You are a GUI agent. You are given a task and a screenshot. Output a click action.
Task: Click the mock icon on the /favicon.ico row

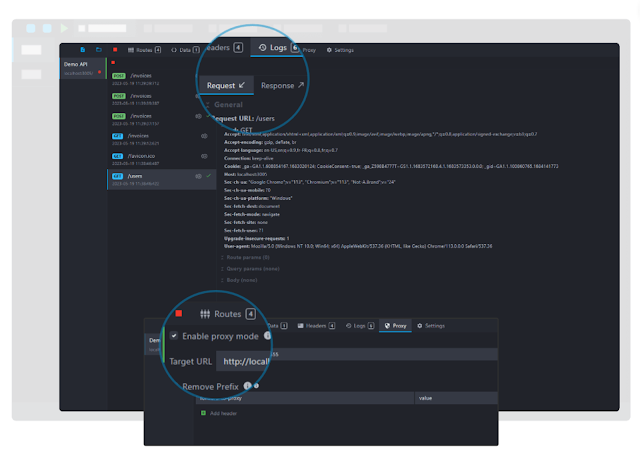pos(204,156)
